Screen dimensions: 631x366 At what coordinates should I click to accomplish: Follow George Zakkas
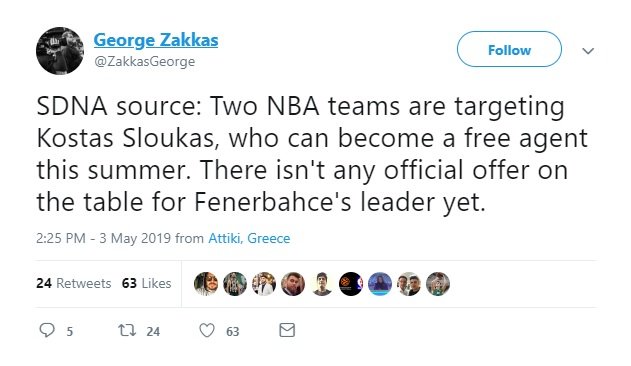[509, 50]
